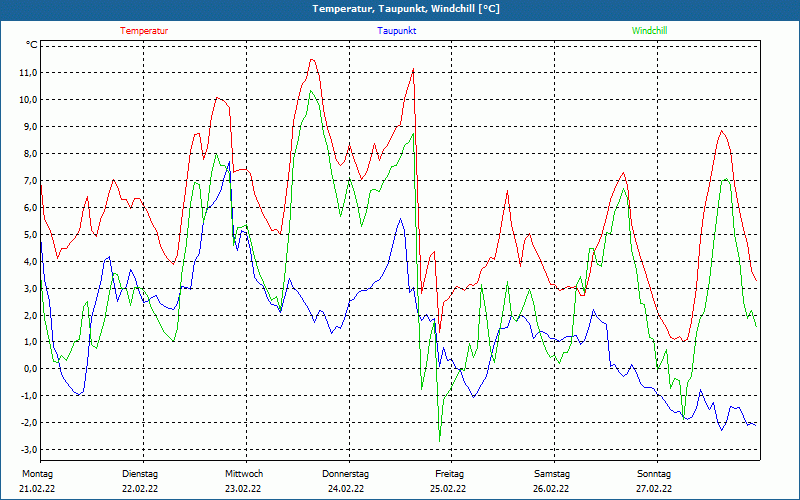This screenshot has width=800, height=500.
Task: Click the 3,0 y-axis value
Action: click(x=30, y=288)
